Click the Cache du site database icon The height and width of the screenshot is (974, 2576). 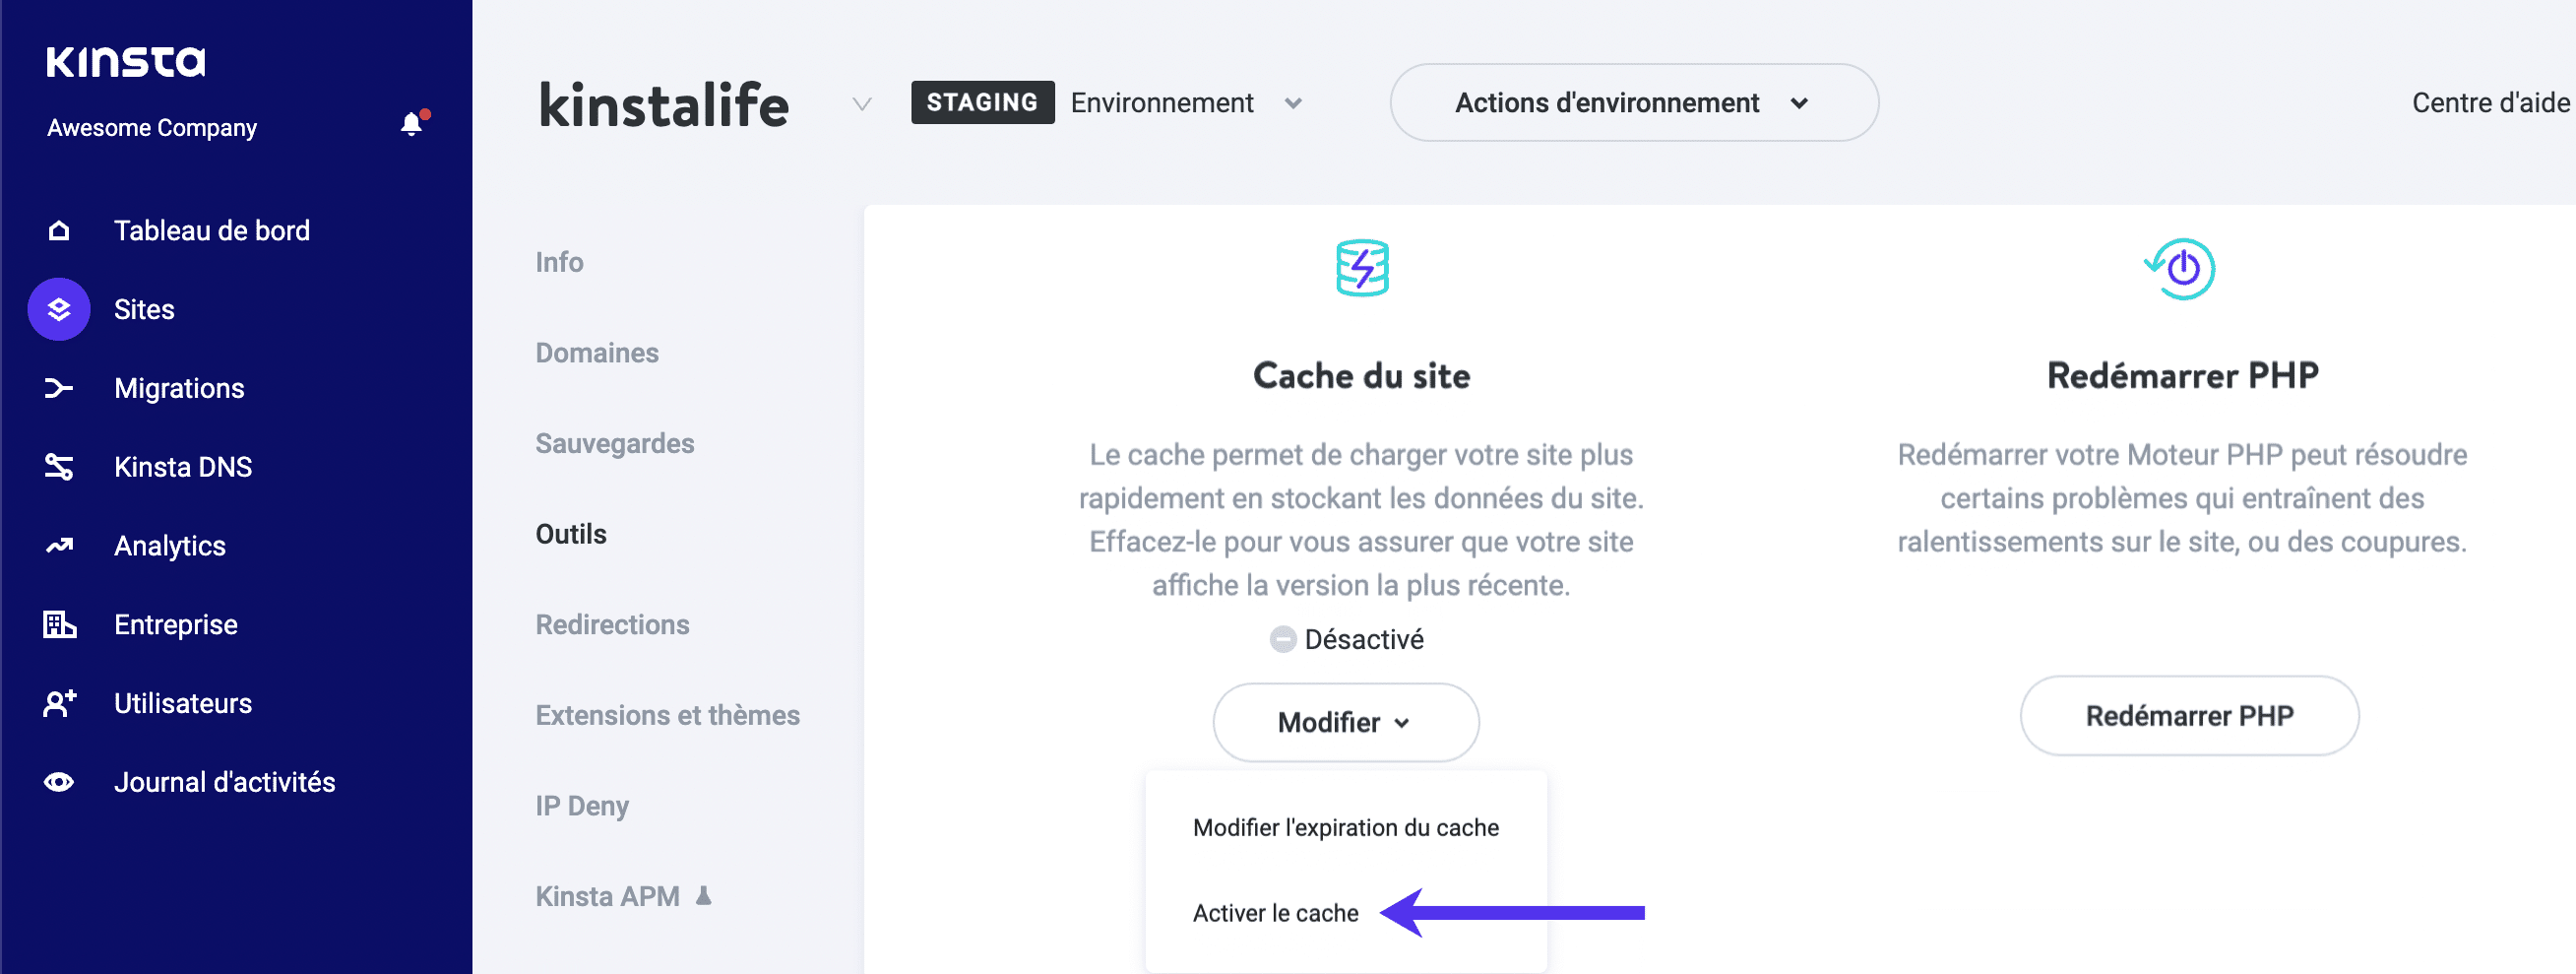pyautogui.click(x=1361, y=266)
